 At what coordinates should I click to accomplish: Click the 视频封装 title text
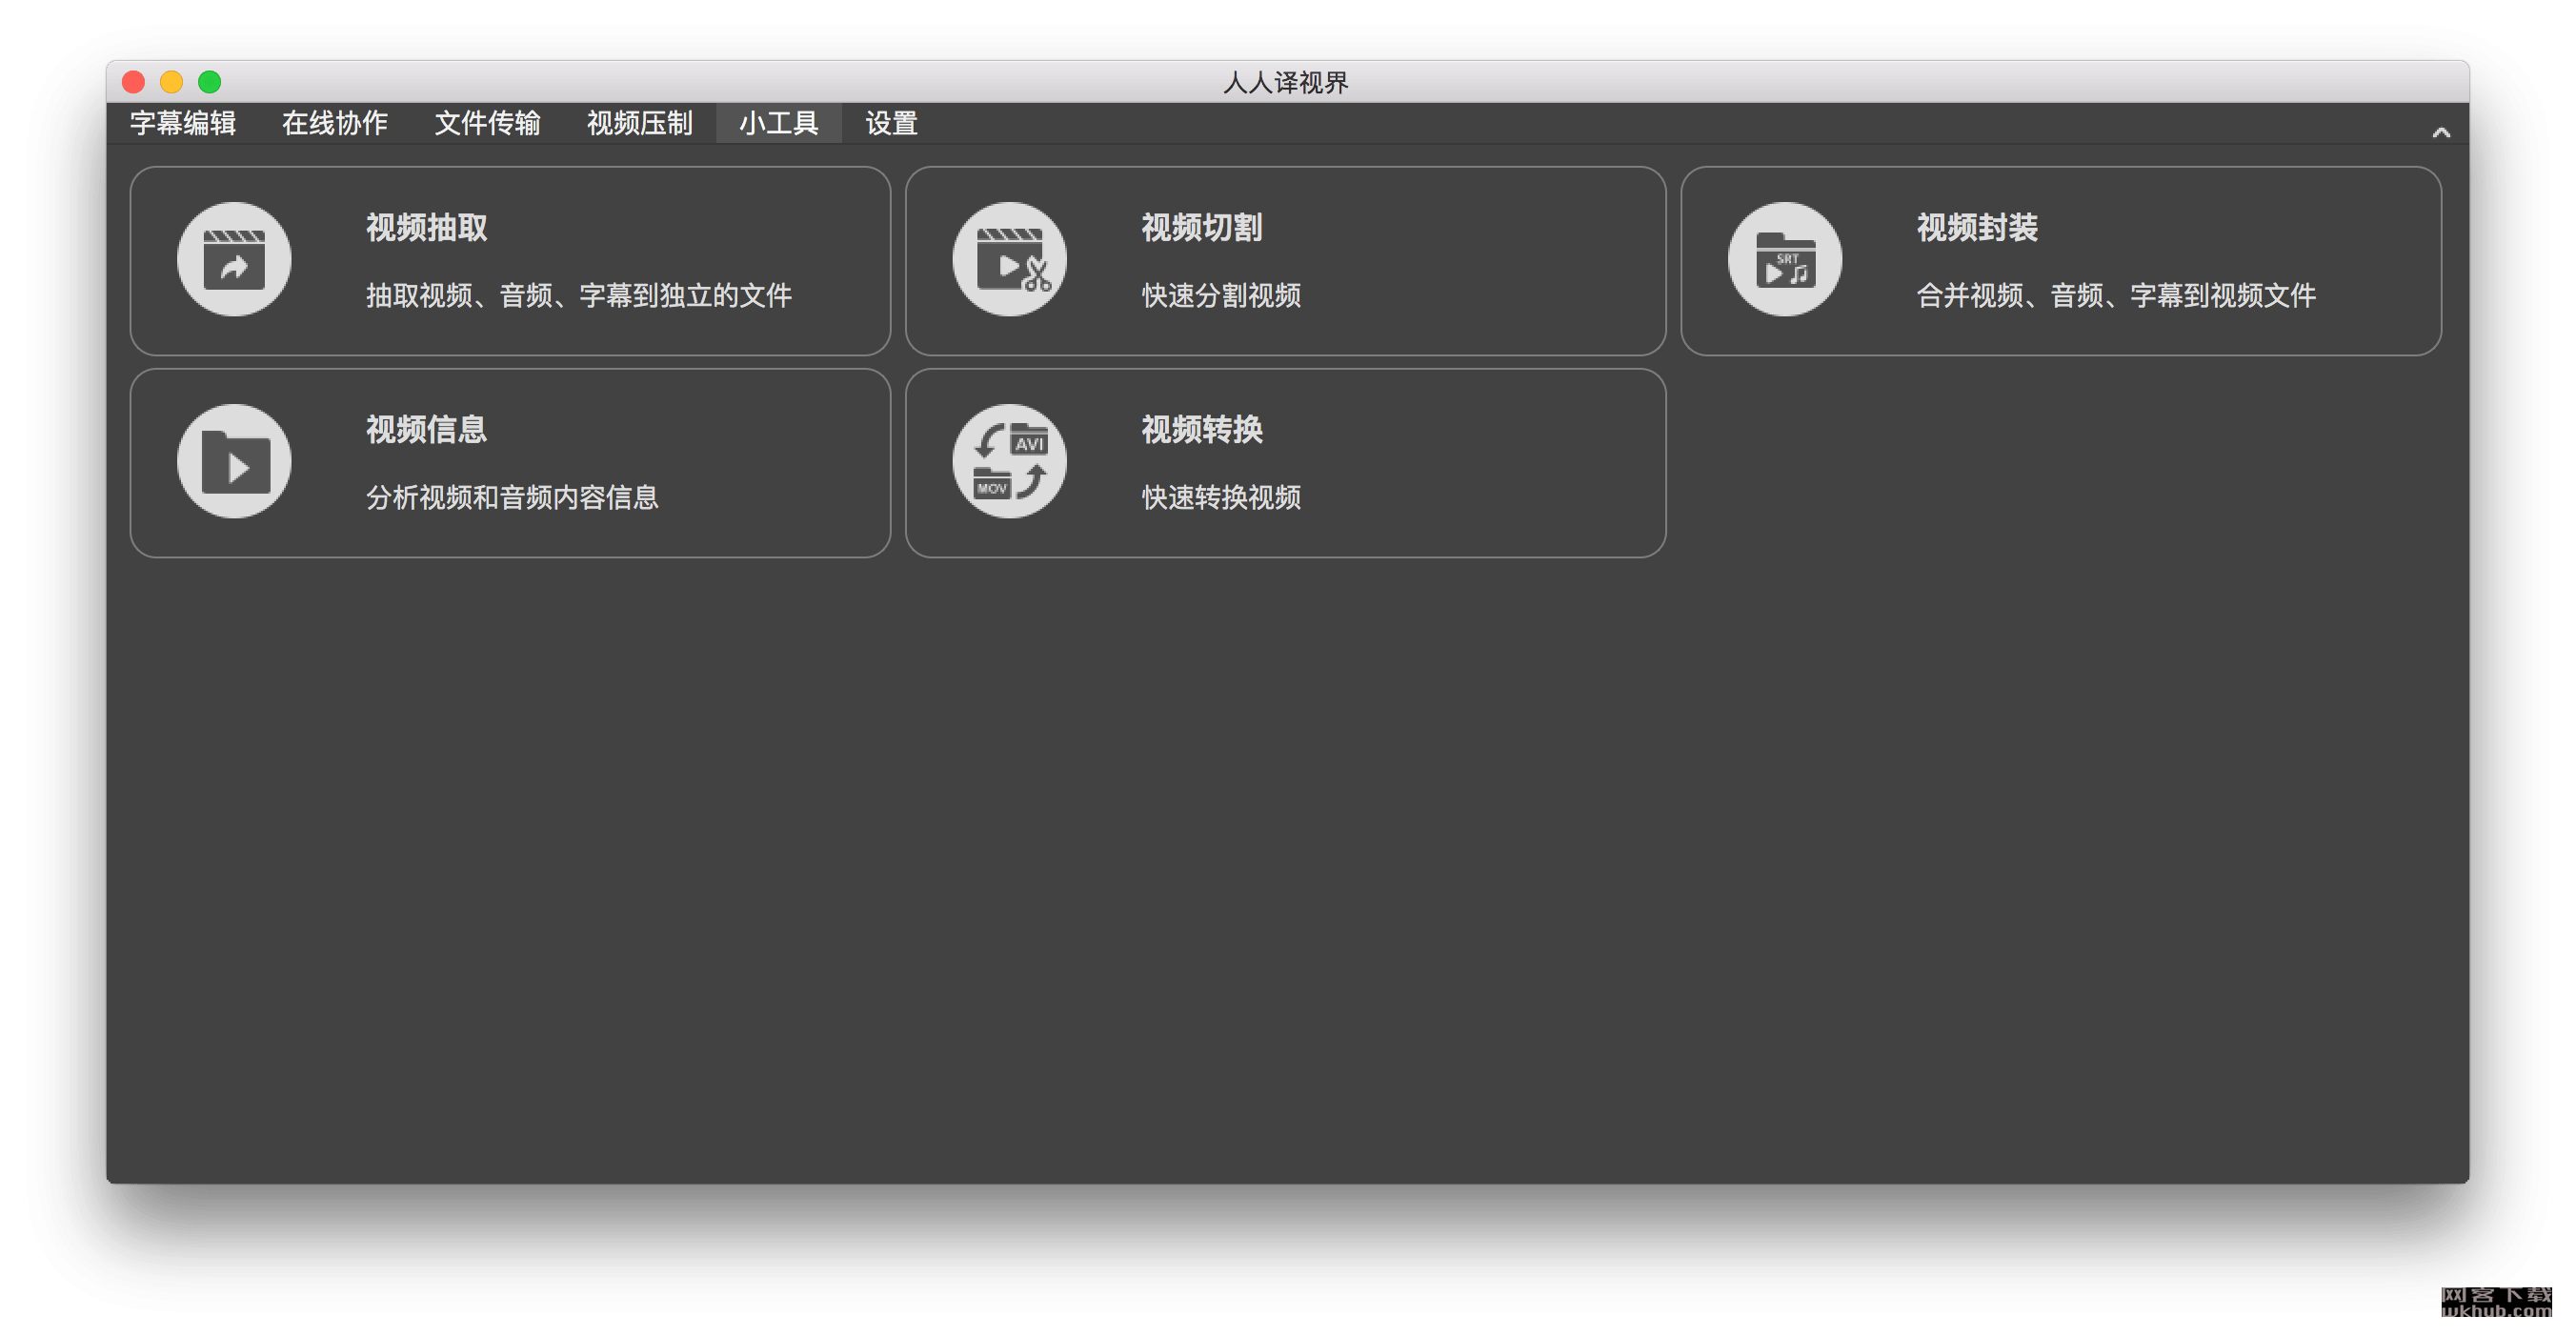[1977, 228]
